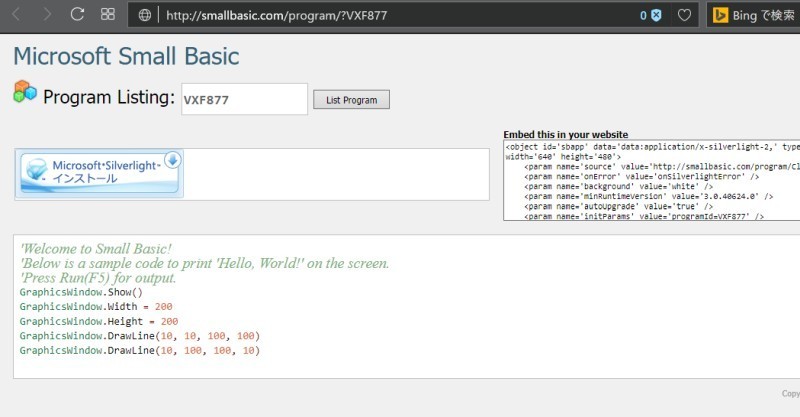Click the Bing search icon

point(720,15)
